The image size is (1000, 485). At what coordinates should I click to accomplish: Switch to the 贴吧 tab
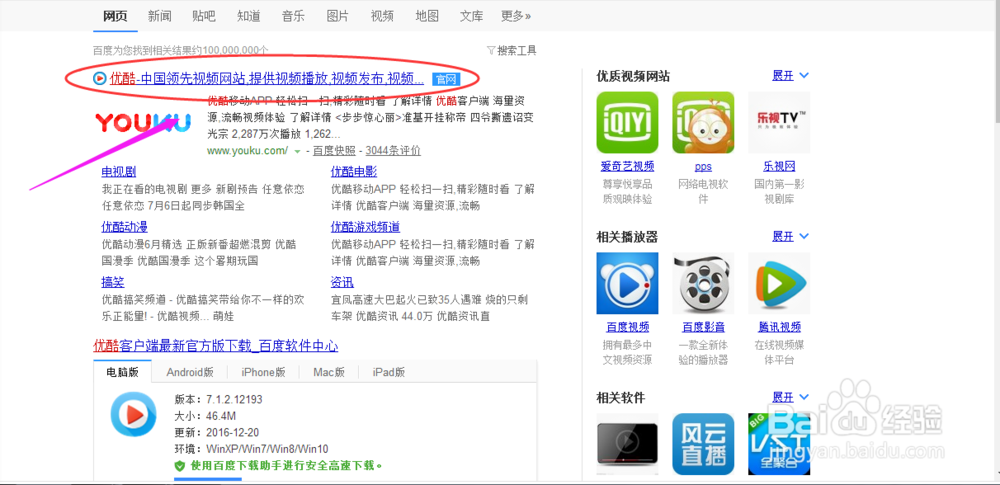[x=204, y=16]
